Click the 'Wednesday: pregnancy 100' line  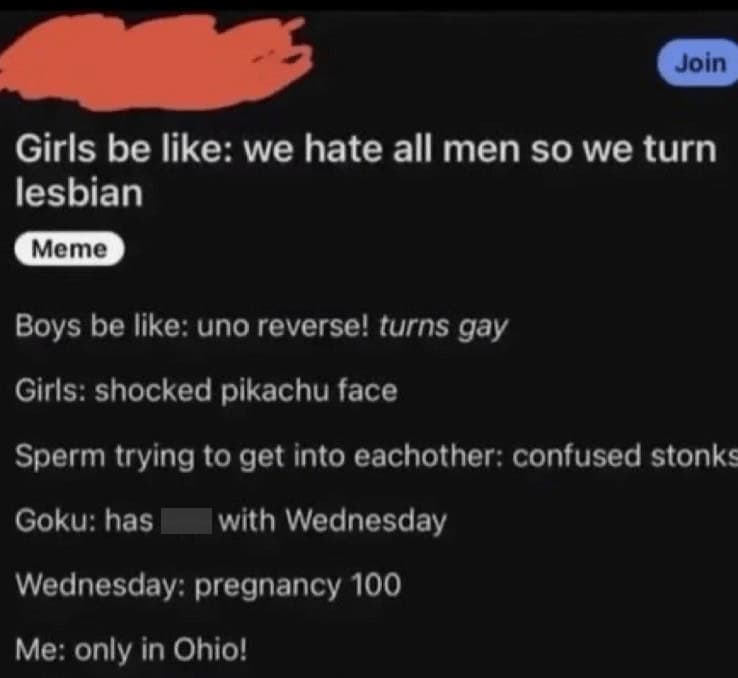point(208,586)
